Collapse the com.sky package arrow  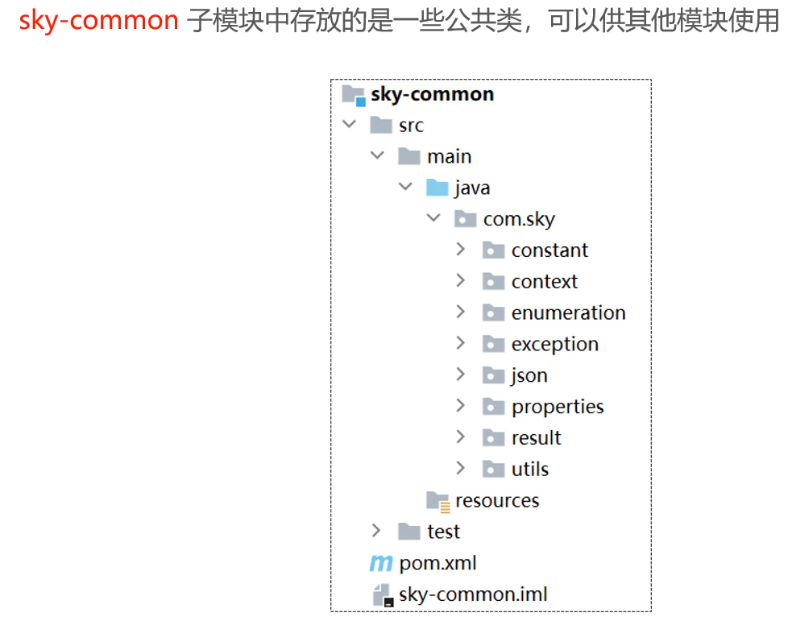433,218
